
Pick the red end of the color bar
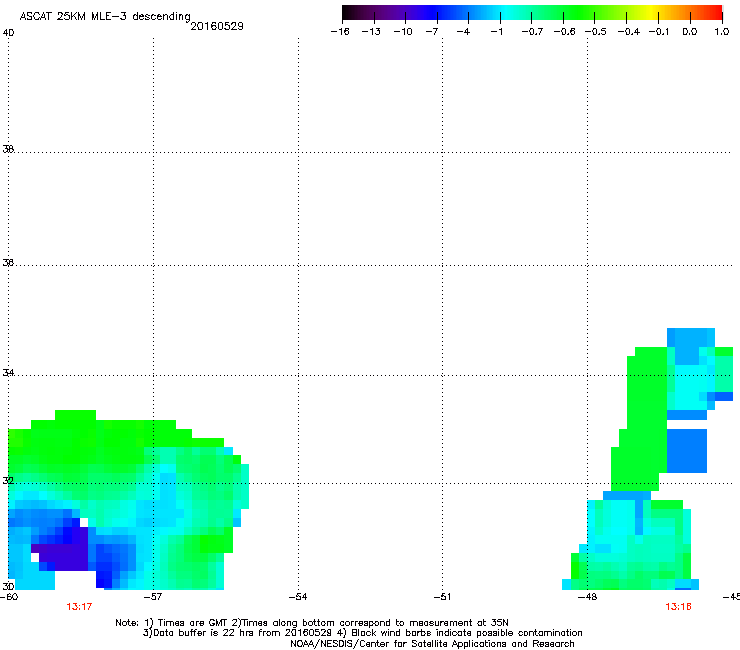click(715, 12)
